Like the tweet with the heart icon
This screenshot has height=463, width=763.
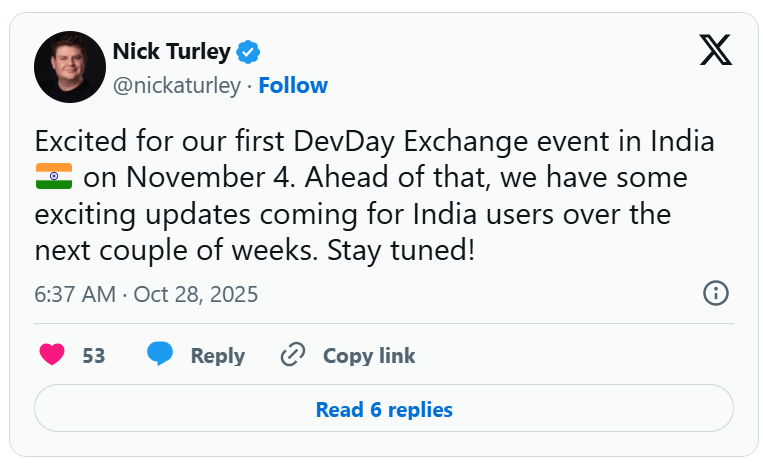pos(52,355)
